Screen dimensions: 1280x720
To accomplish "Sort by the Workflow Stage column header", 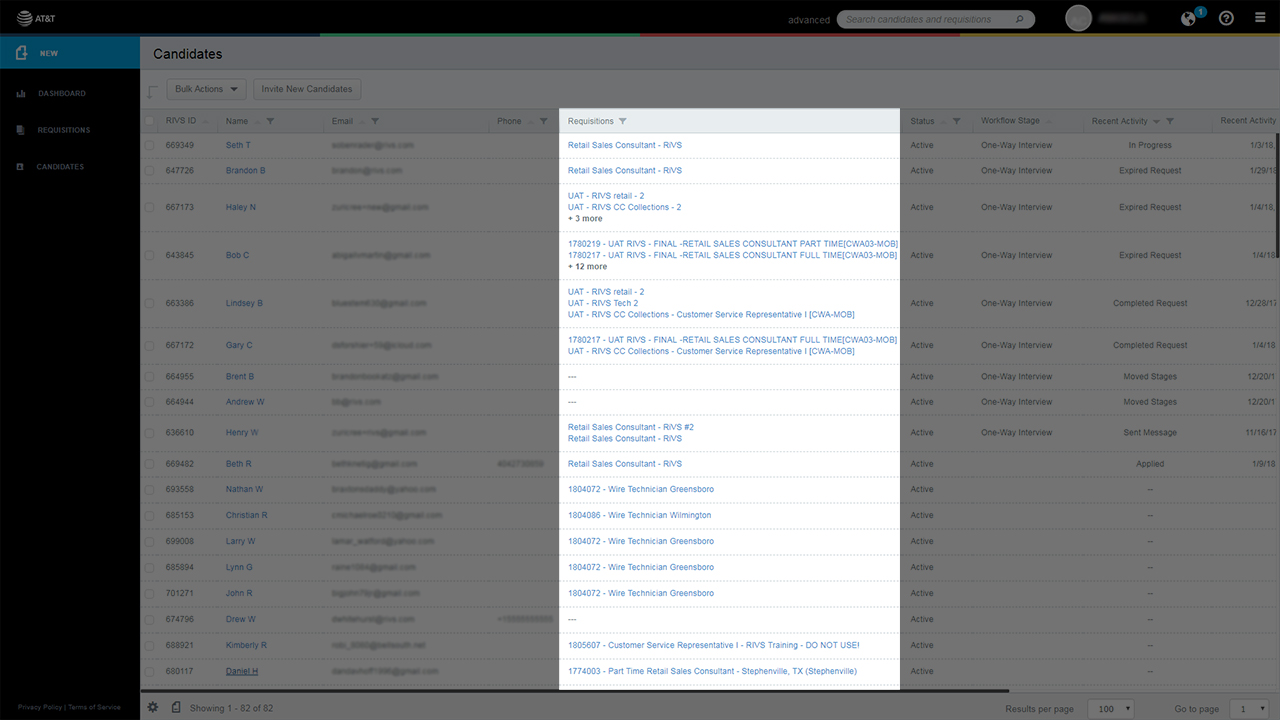I will (x=1010, y=121).
